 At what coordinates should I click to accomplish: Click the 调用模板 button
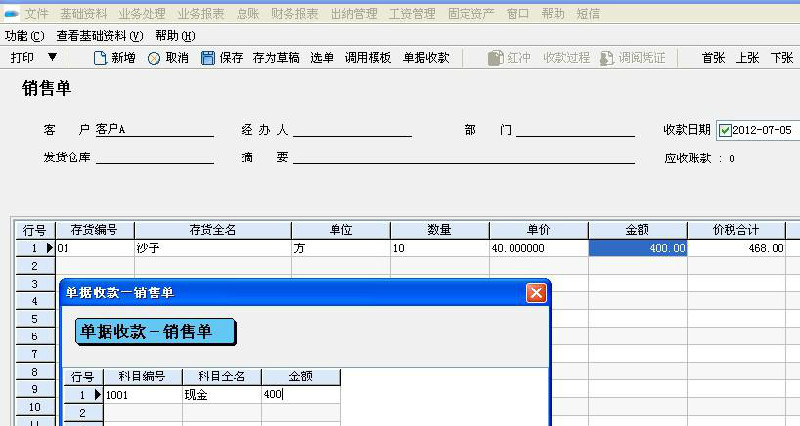pyautogui.click(x=368, y=58)
